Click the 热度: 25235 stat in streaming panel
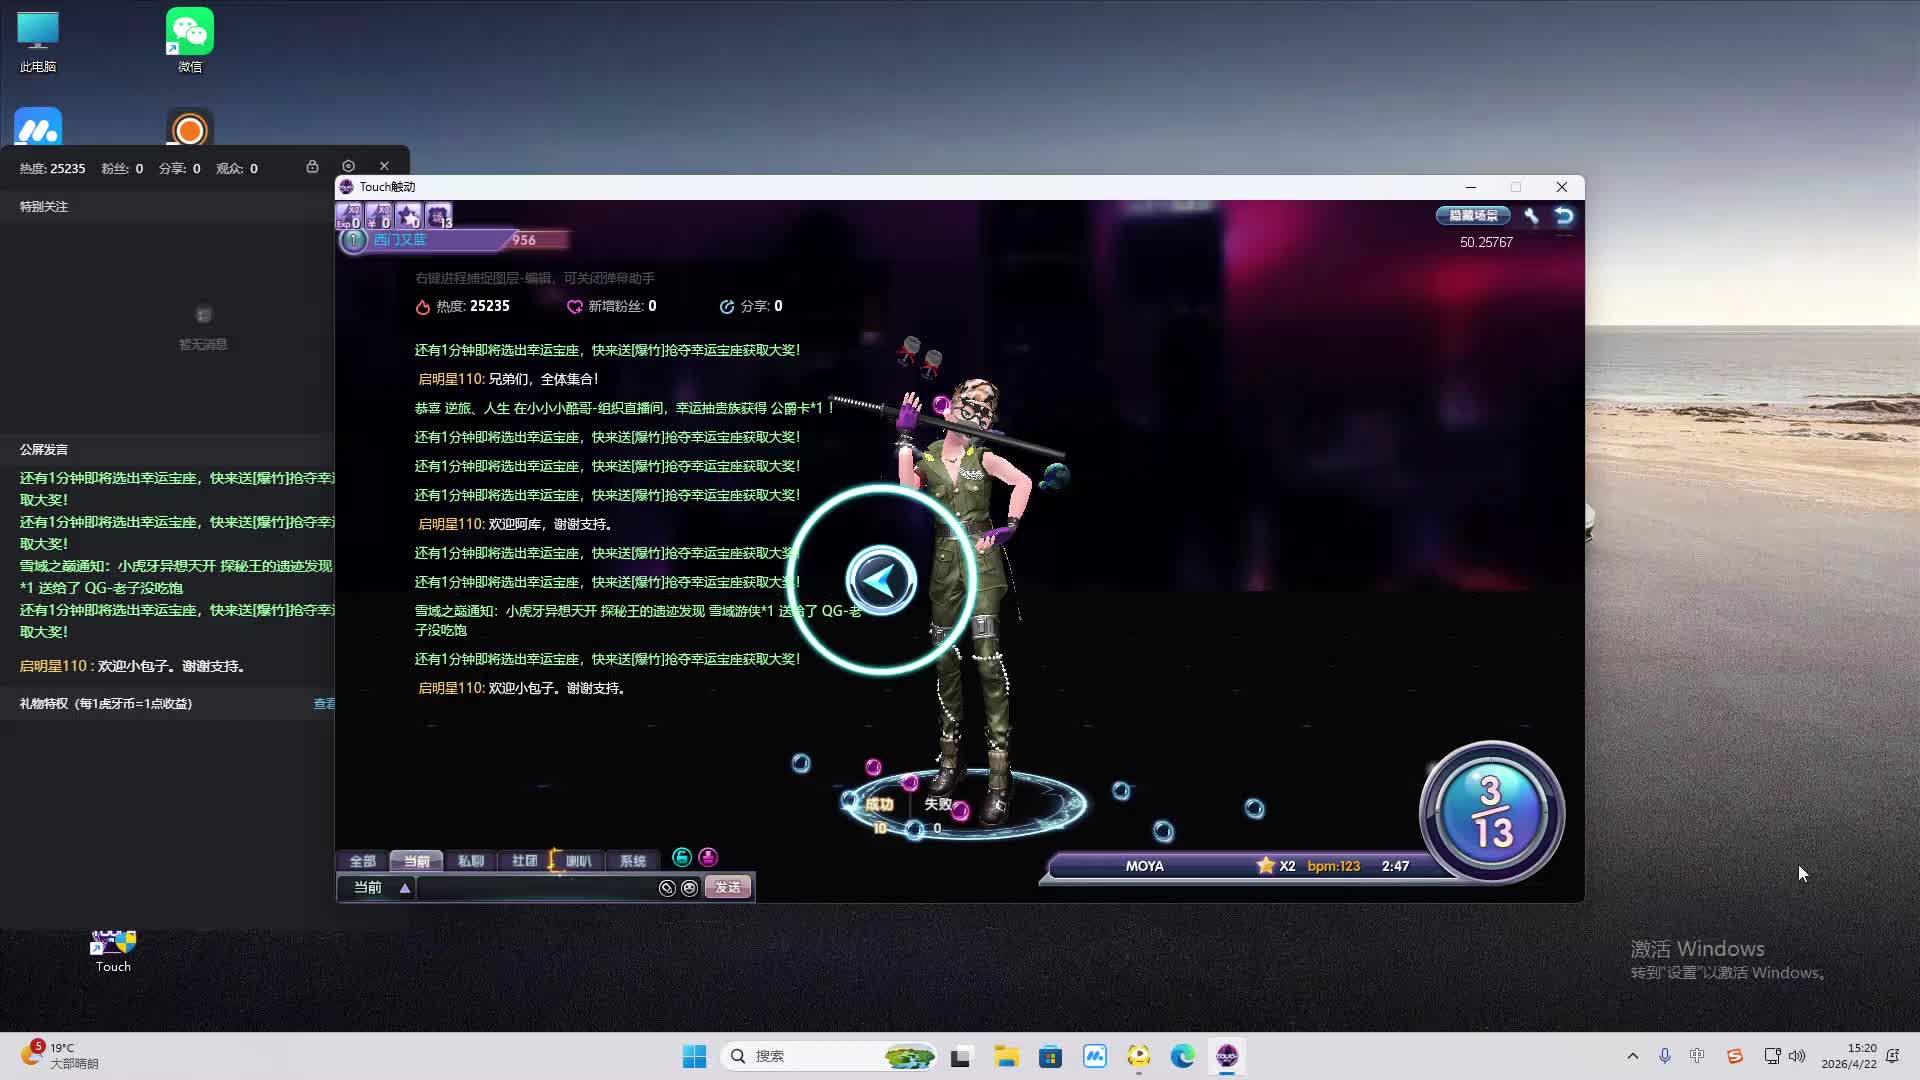 point(52,169)
